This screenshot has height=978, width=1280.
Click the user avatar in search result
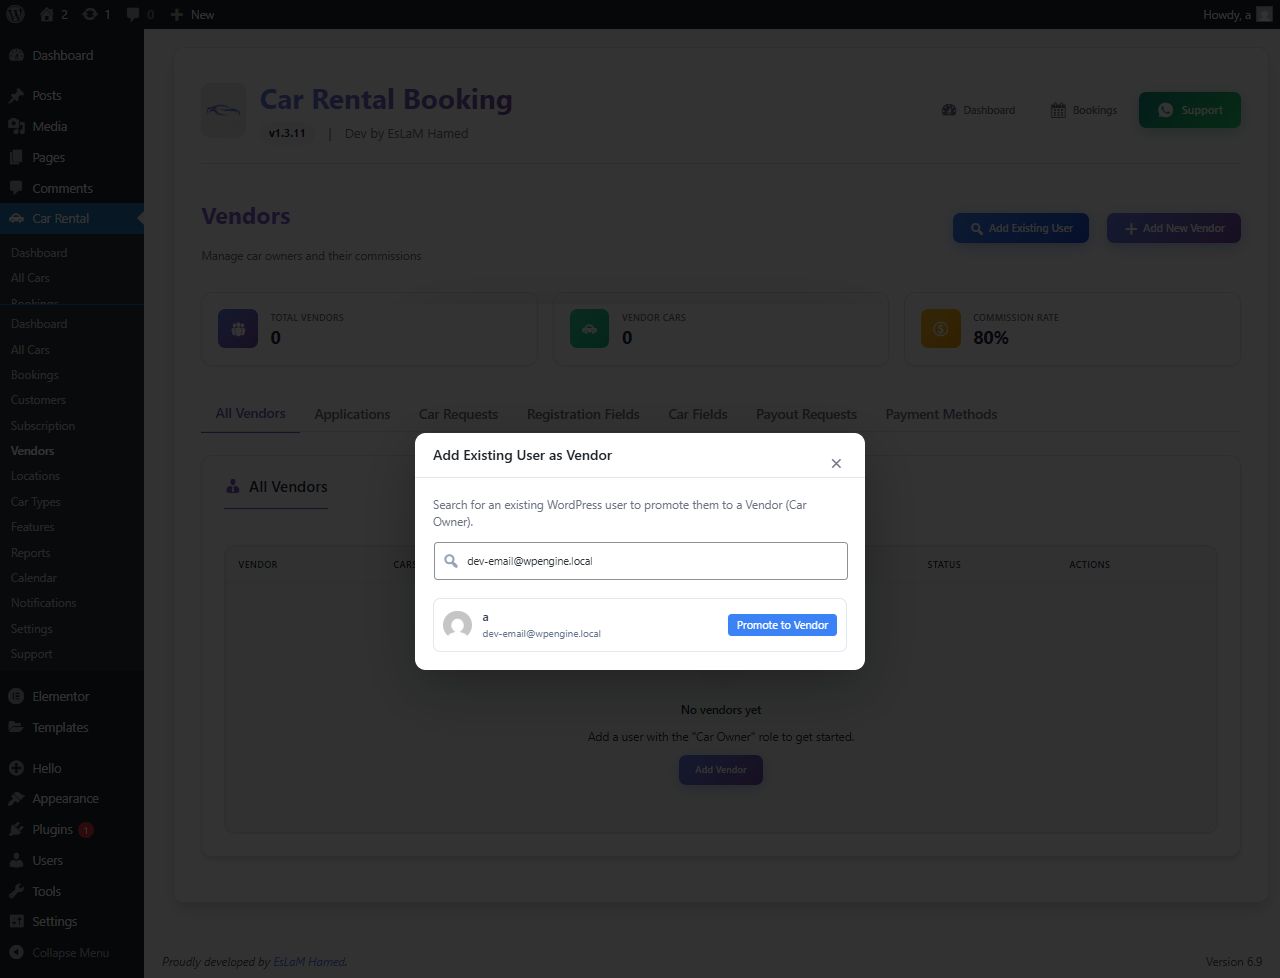(x=457, y=625)
